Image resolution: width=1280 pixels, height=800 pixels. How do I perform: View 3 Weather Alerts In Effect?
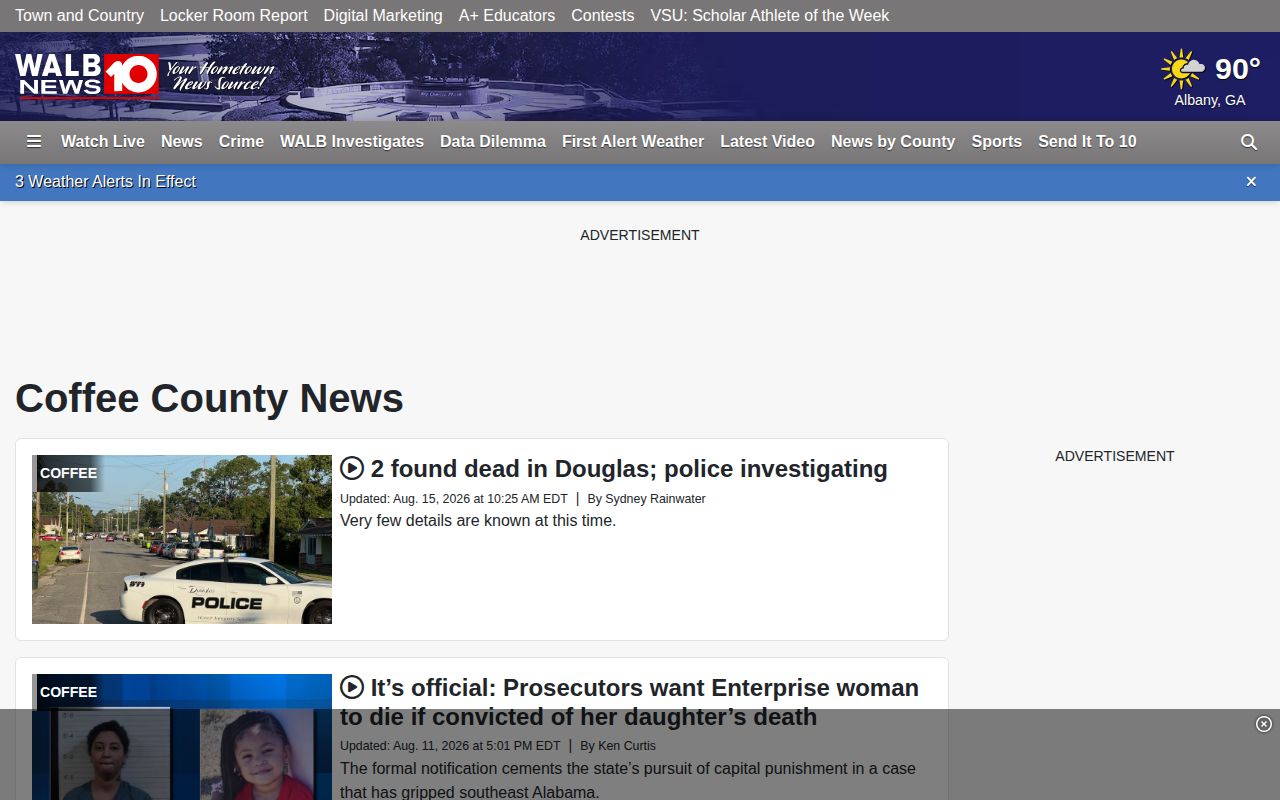pos(105,181)
